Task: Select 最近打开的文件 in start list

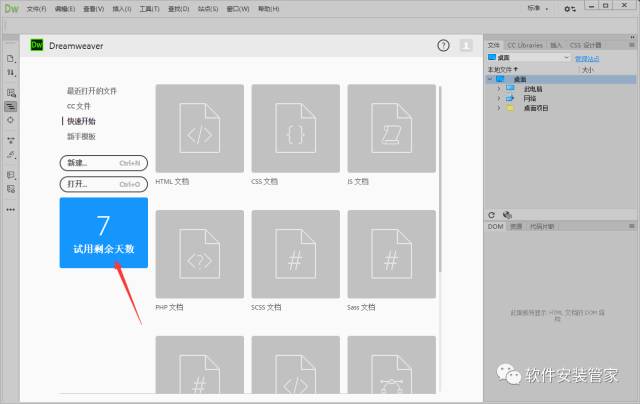Action: click(92, 90)
